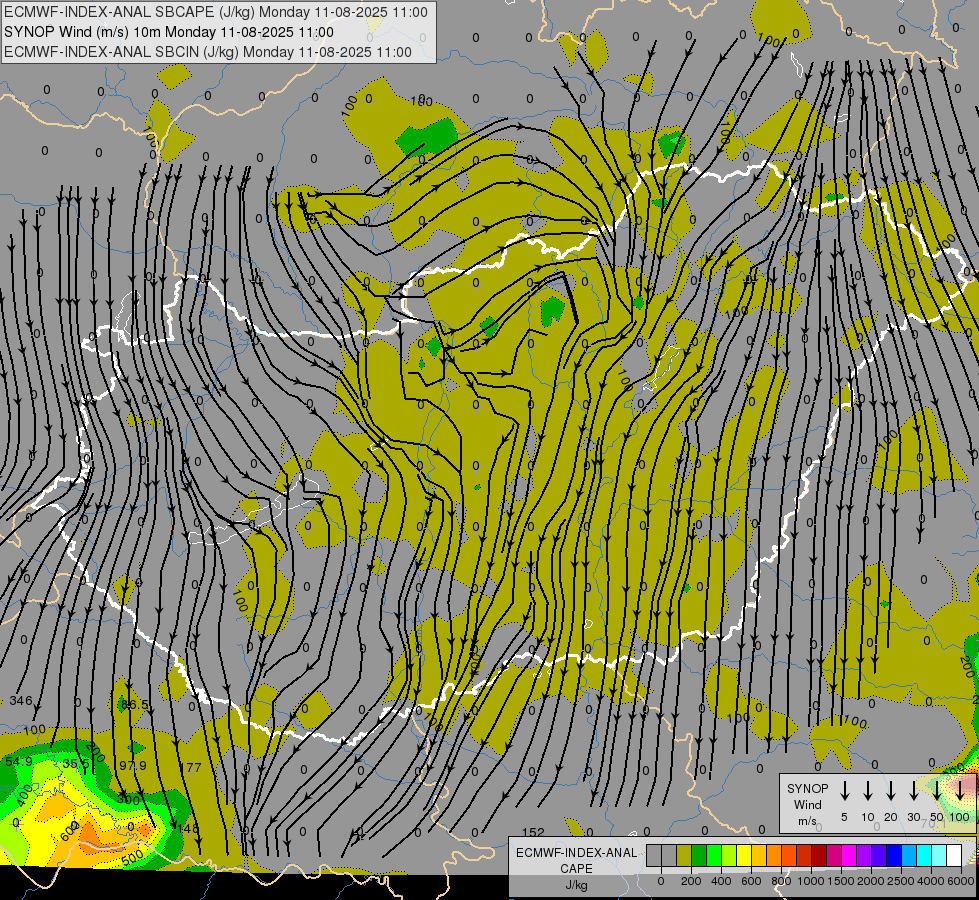
Task: Pick the orange CAPE swatch left of 800
Action: (x=774, y=856)
